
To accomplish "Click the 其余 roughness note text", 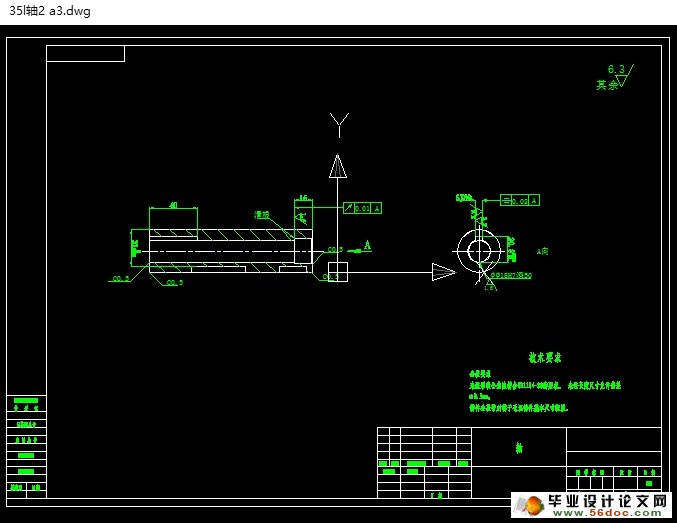I will point(607,85).
